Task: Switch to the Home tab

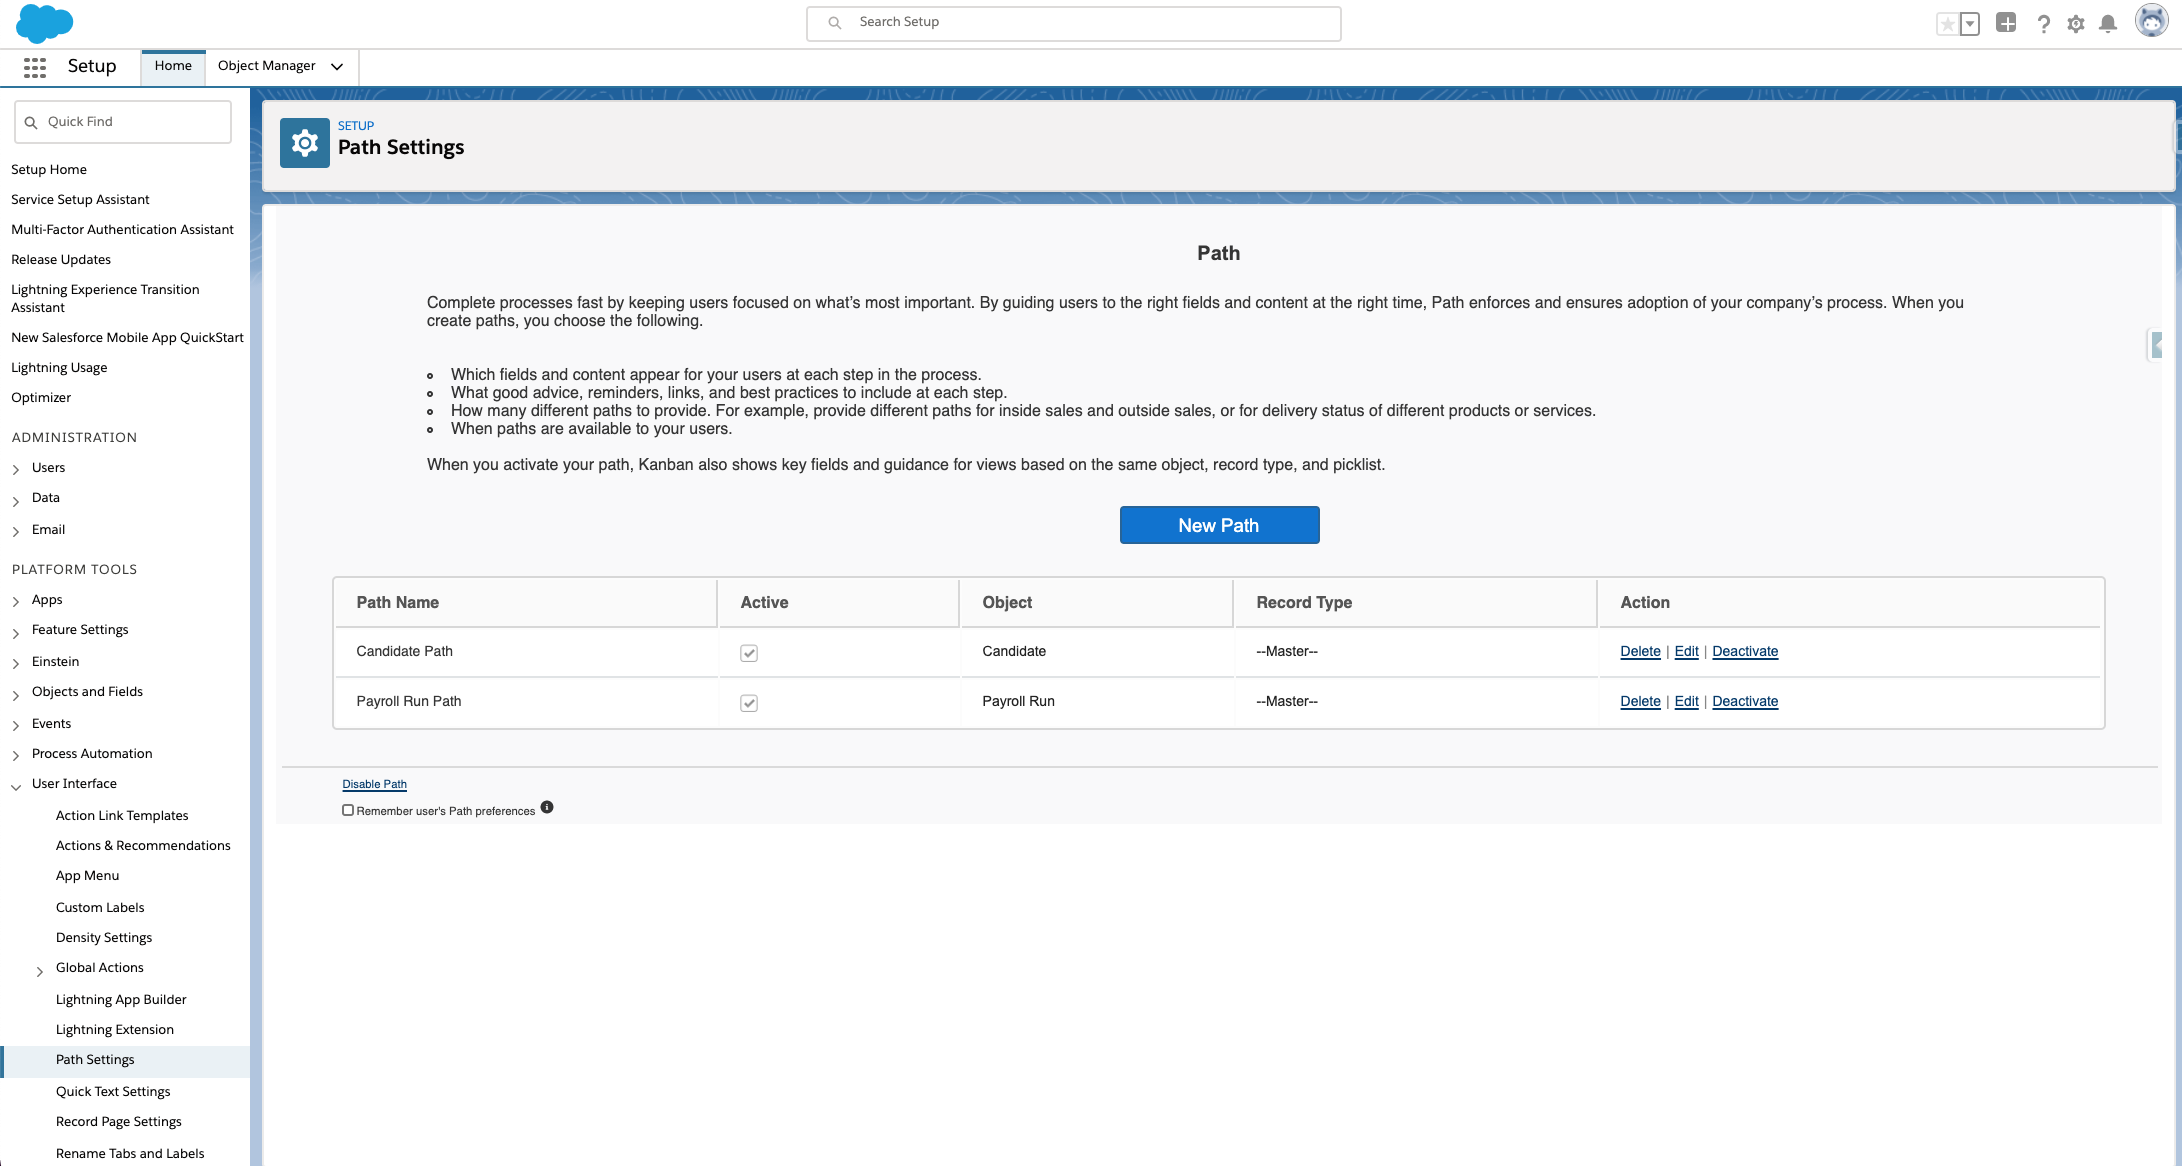Action: coord(173,66)
